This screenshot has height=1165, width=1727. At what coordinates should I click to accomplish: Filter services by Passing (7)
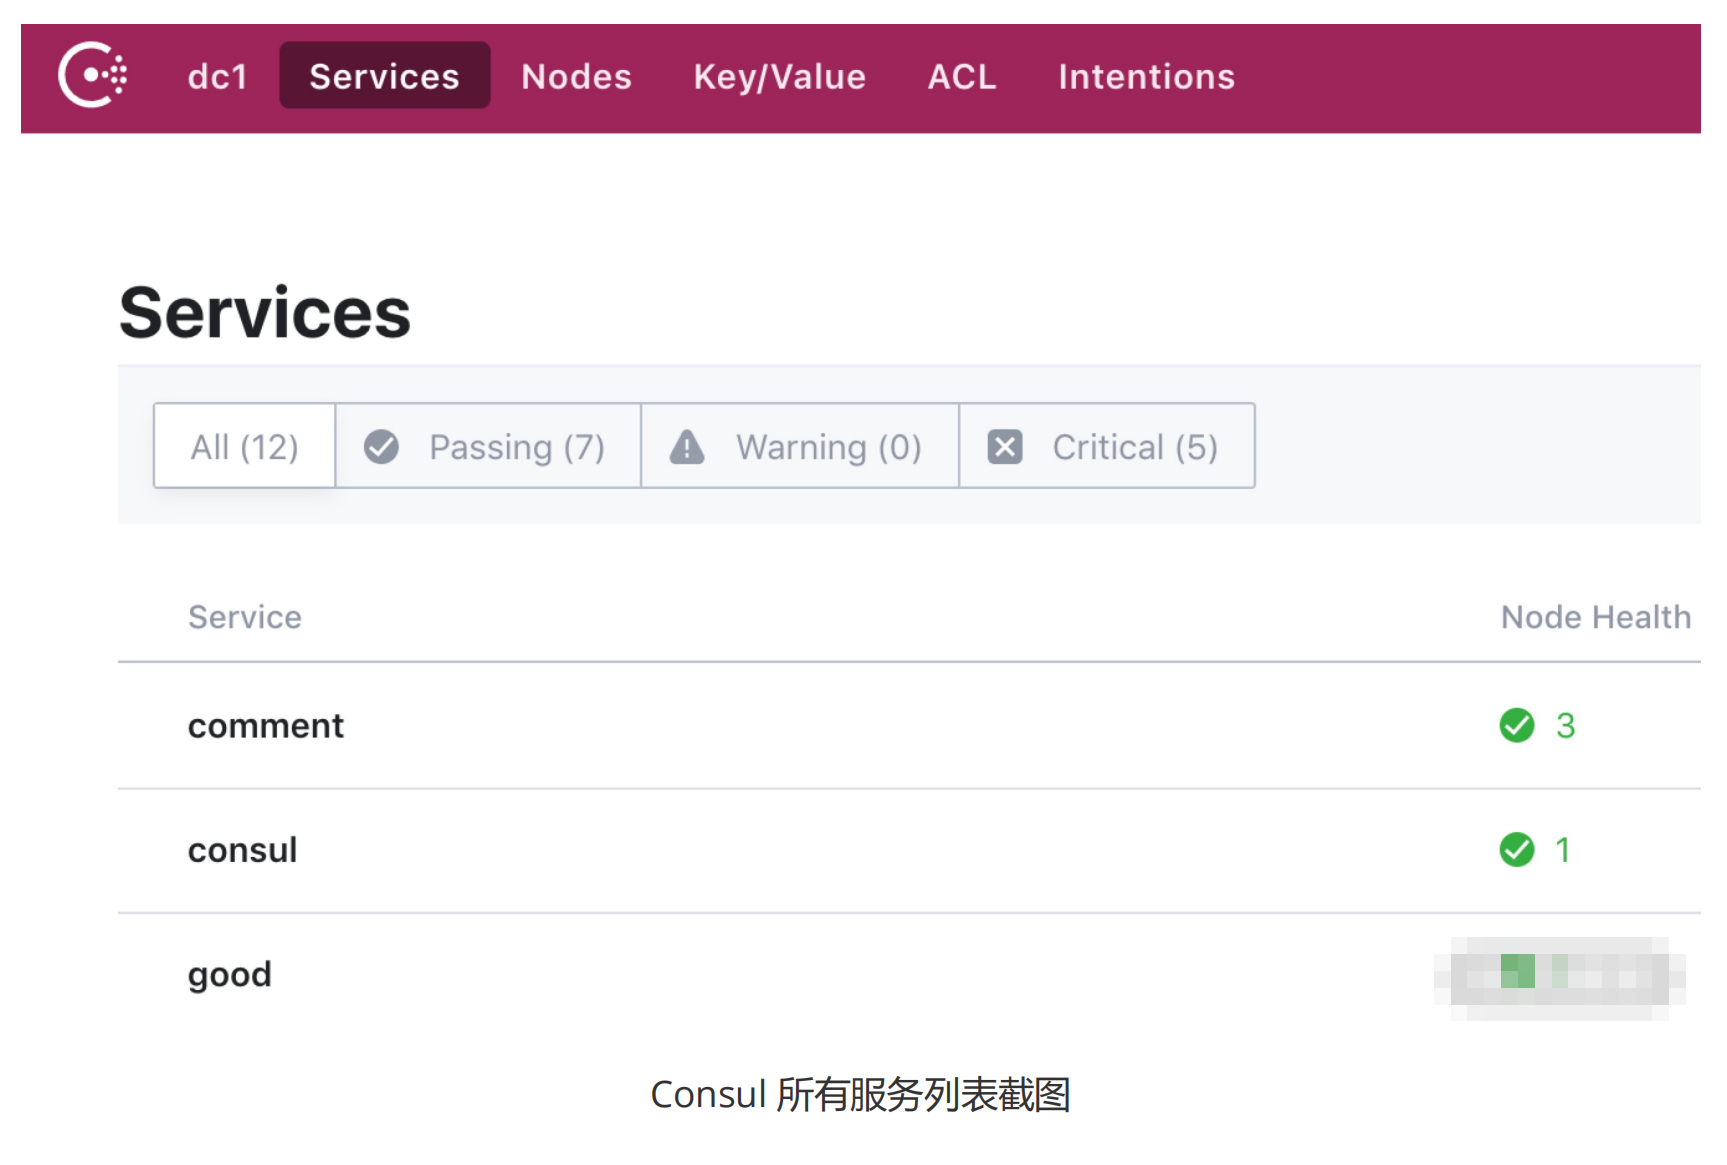(x=488, y=446)
